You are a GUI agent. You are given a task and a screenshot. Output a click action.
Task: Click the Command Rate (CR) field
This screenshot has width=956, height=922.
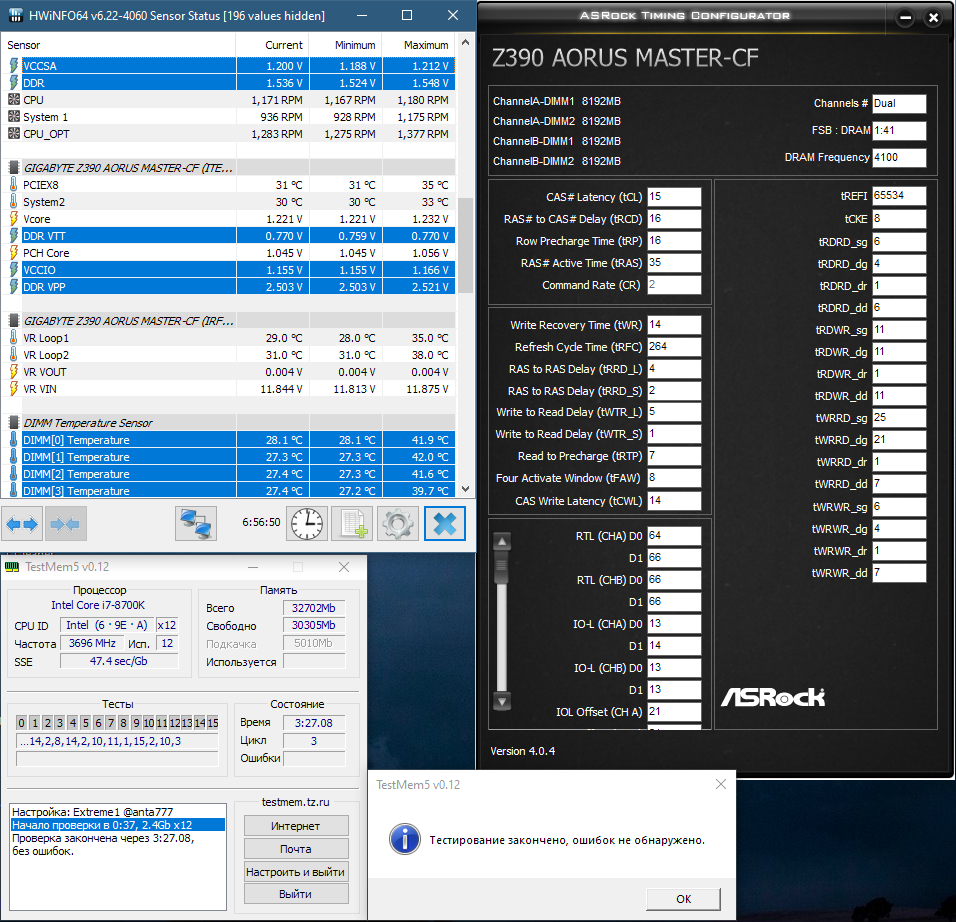(x=674, y=284)
